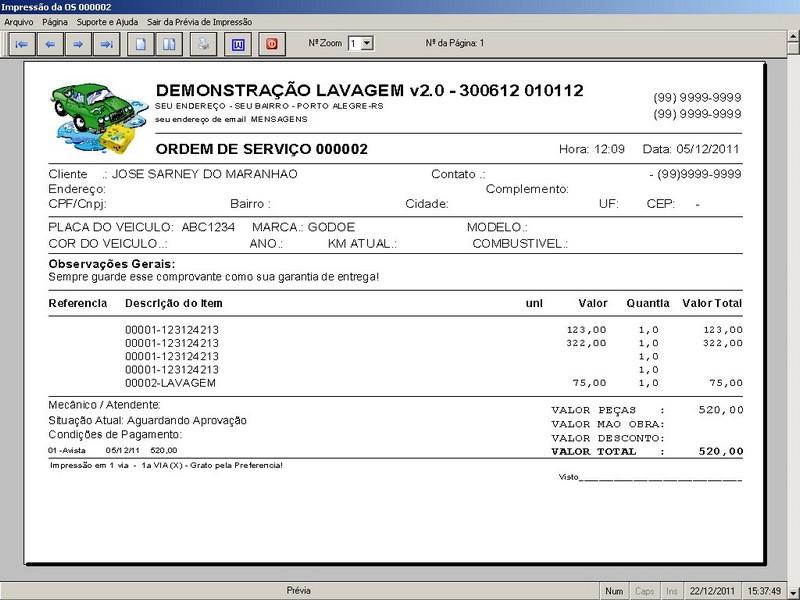Screen dimensions: 800x600
Task: Click the printer icon
Action: coord(203,44)
